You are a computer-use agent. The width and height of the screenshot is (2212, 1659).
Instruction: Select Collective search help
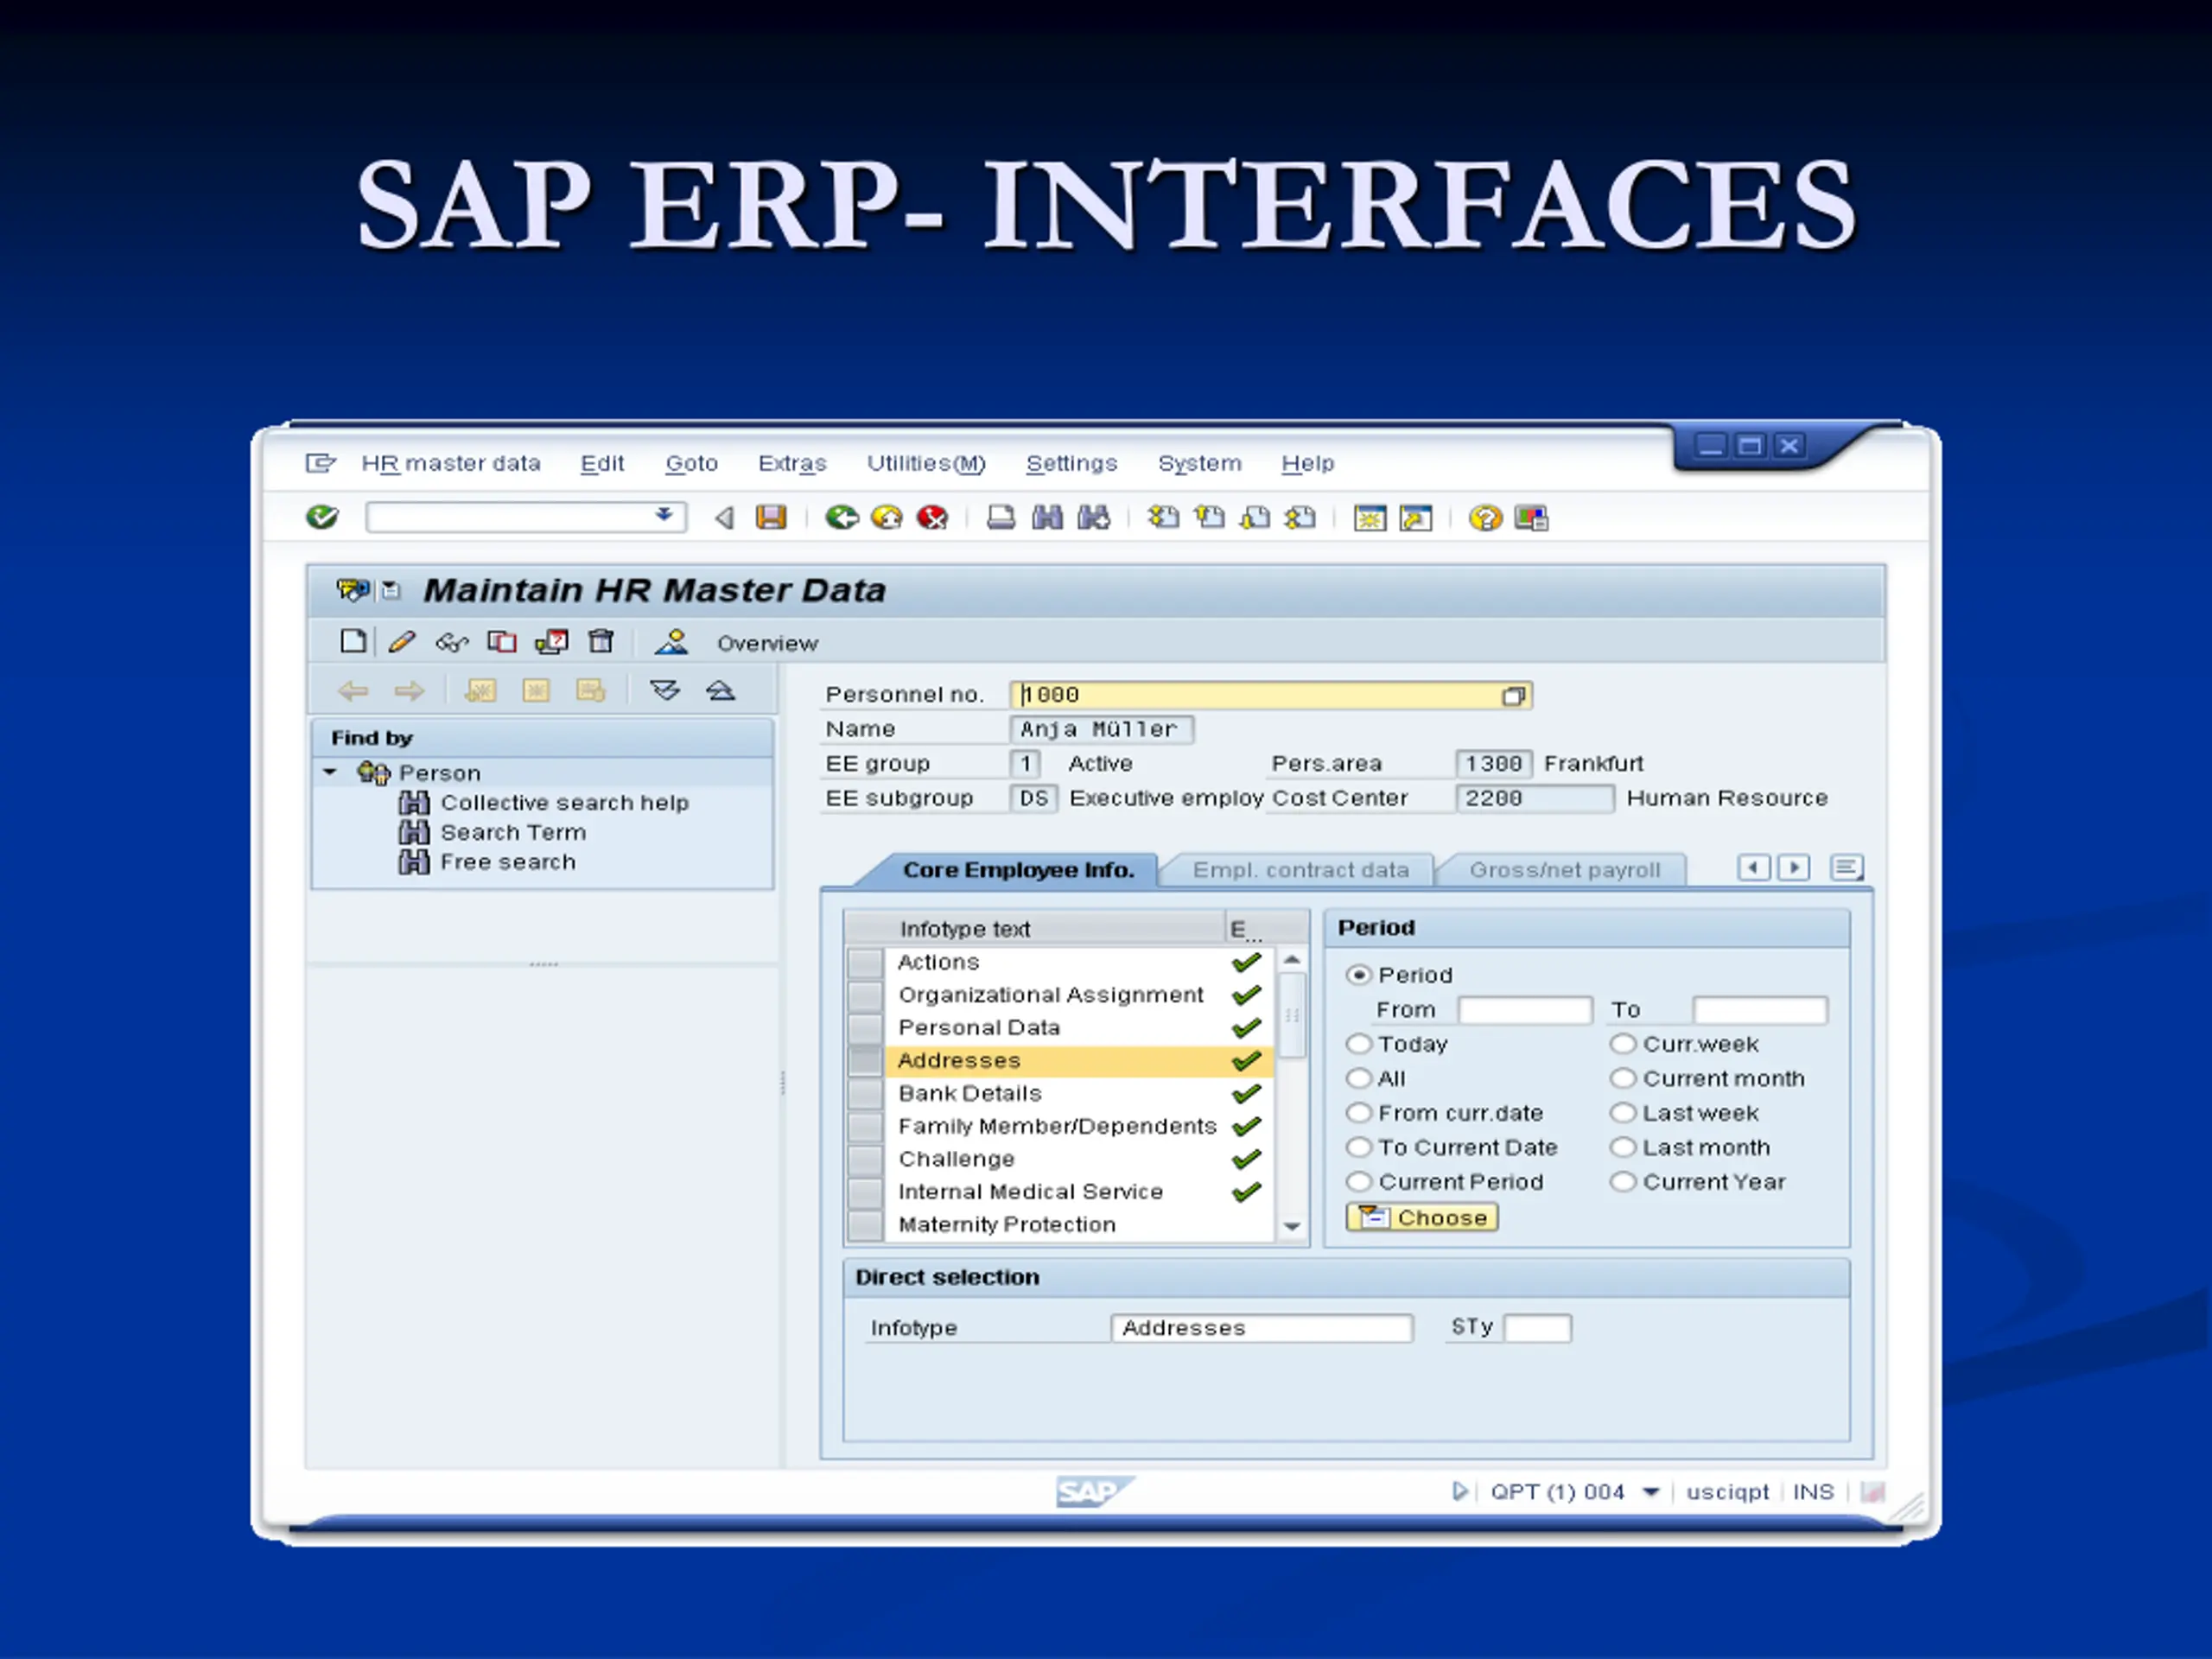(x=565, y=803)
